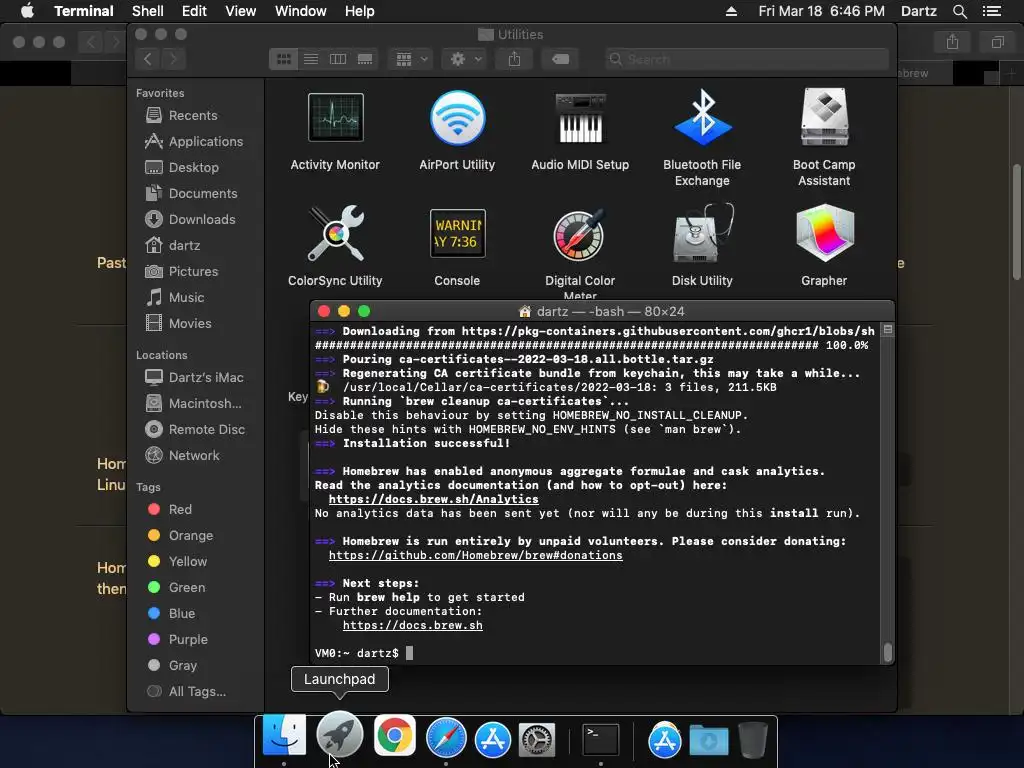1024x768 pixels.
Task: Open AirPort Utility icon
Action: pos(457,118)
